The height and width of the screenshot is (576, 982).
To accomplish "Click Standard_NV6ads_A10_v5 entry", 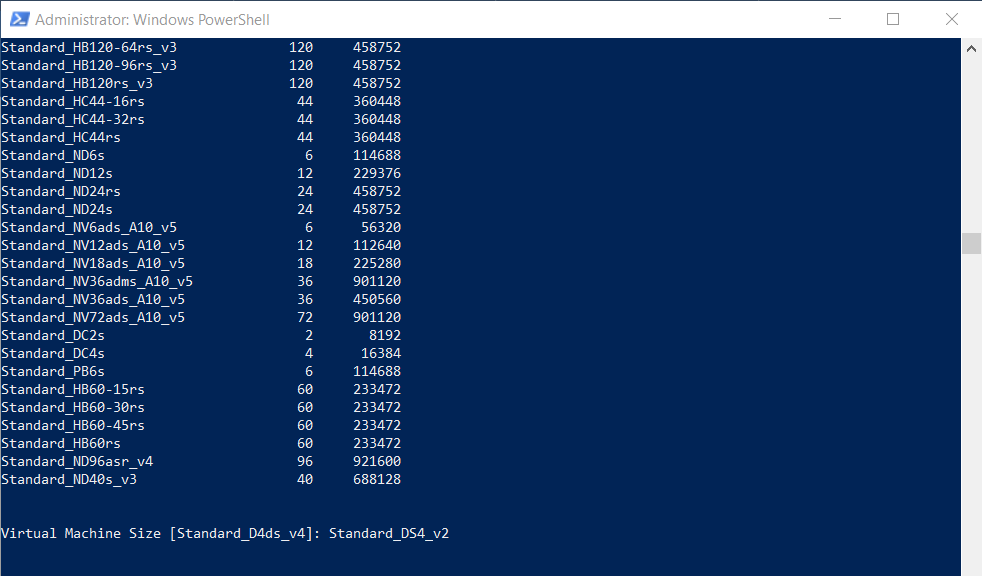I will 89,228.
